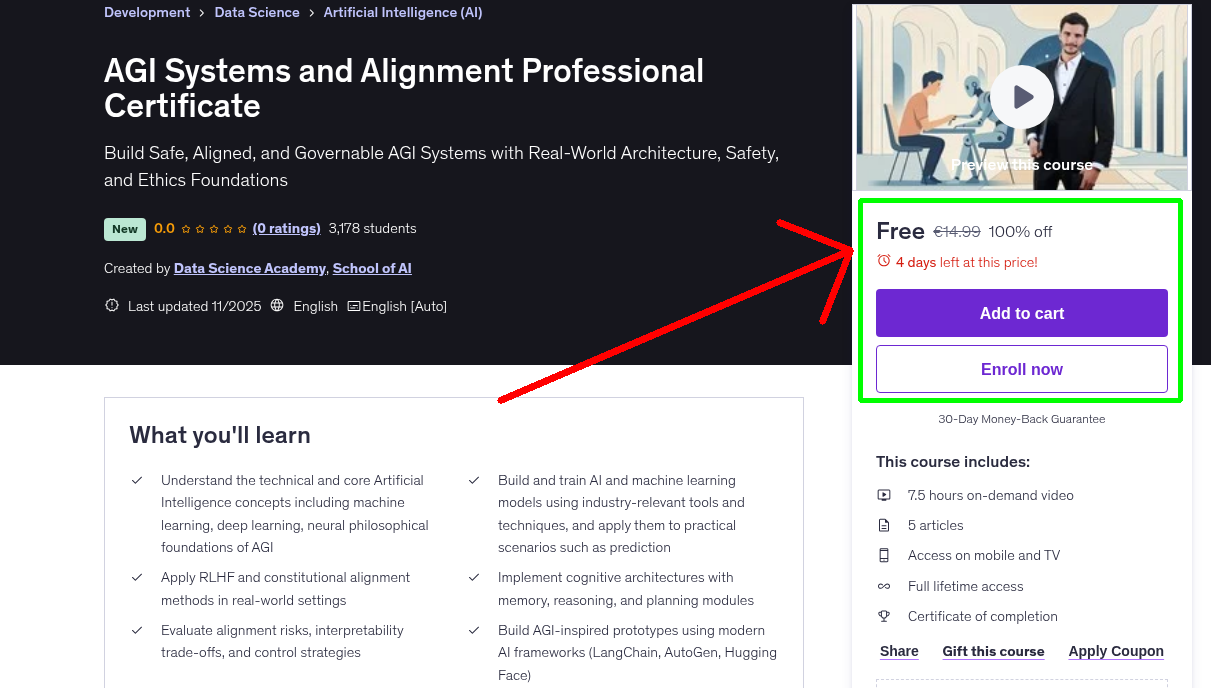1211x688 pixels.
Task: Click the last updated clock icon
Action: pos(112,305)
